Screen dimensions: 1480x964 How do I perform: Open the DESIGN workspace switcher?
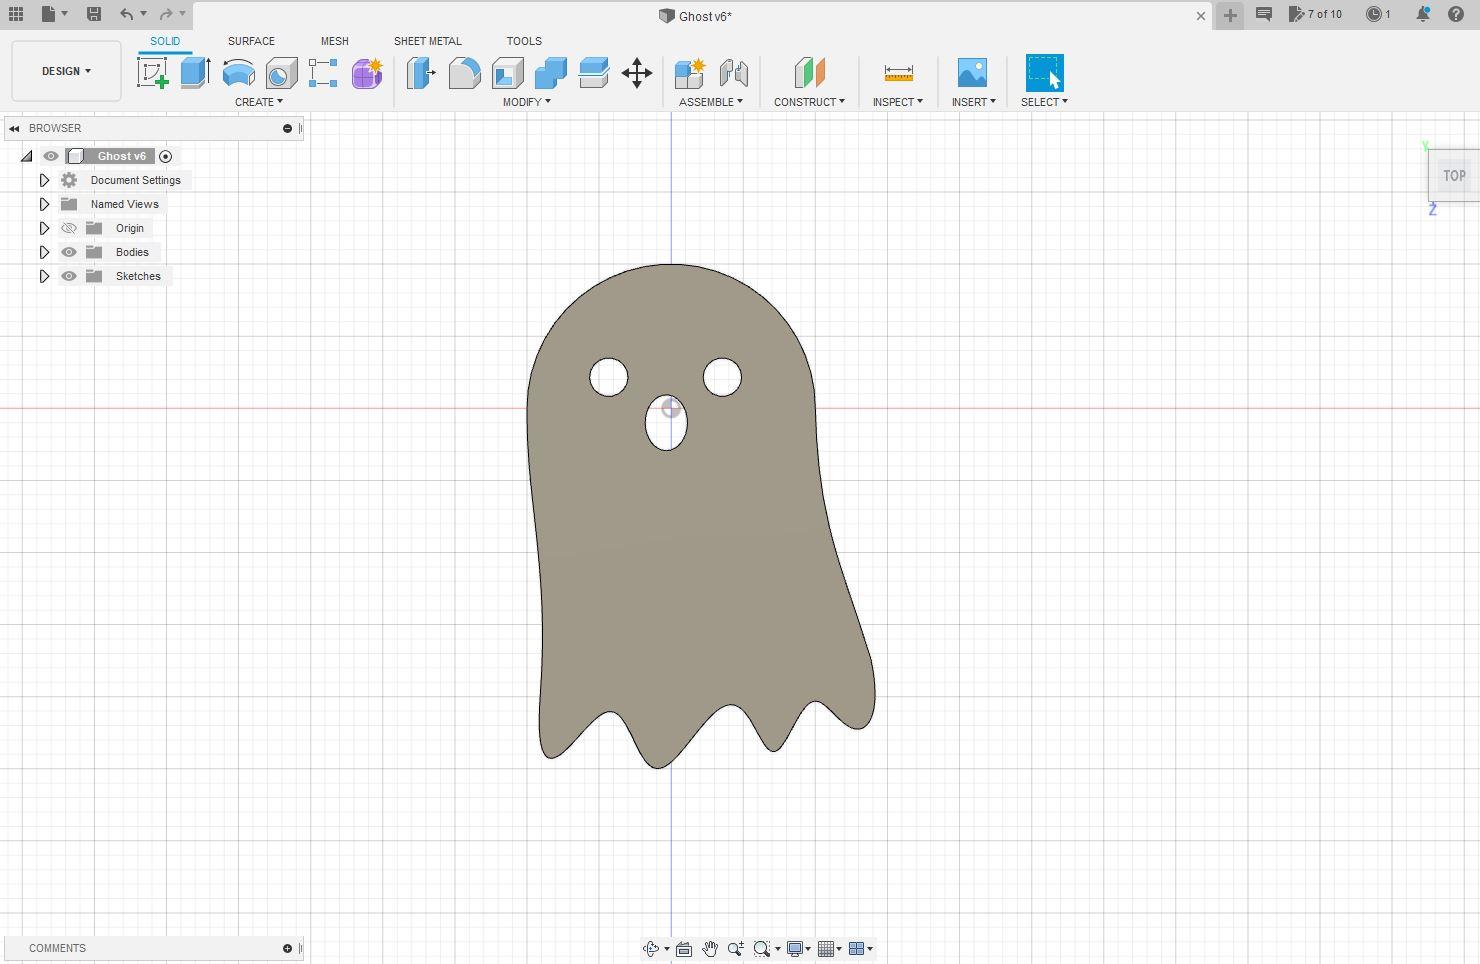[x=64, y=71]
